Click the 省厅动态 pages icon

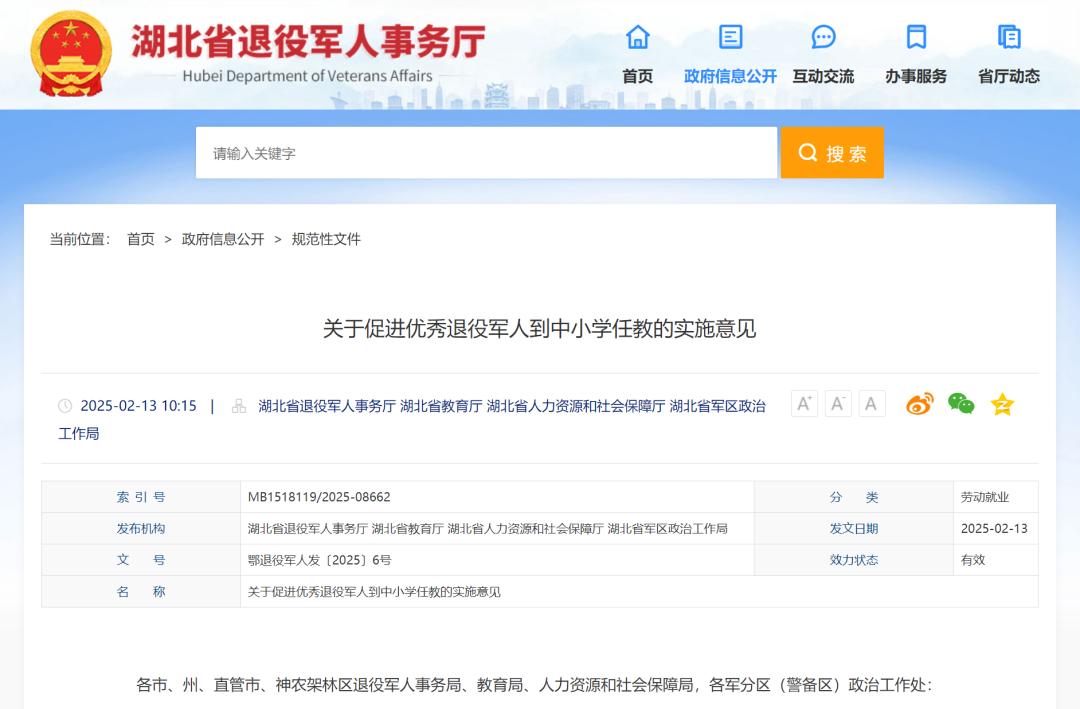(1009, 38)
